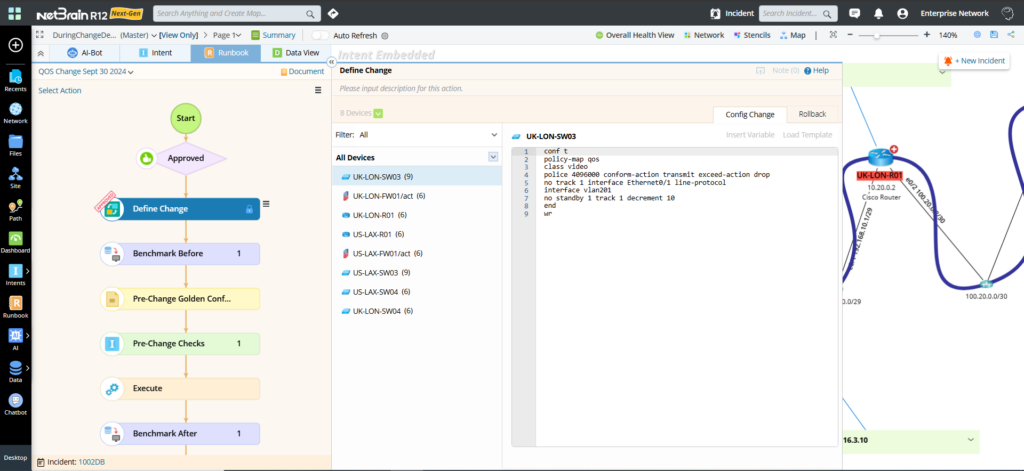
Task: Click the + New Incident button
Action: pos(973,61)
